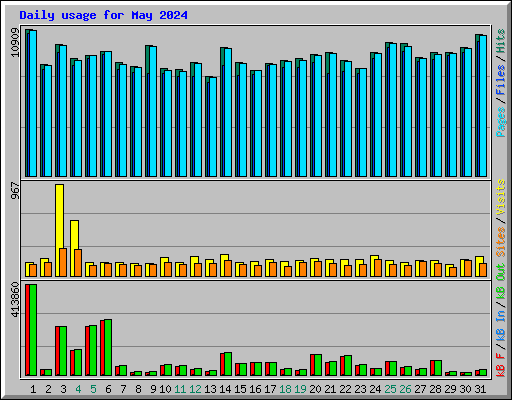Click day 3 on the x-axis

coord(63,389)
